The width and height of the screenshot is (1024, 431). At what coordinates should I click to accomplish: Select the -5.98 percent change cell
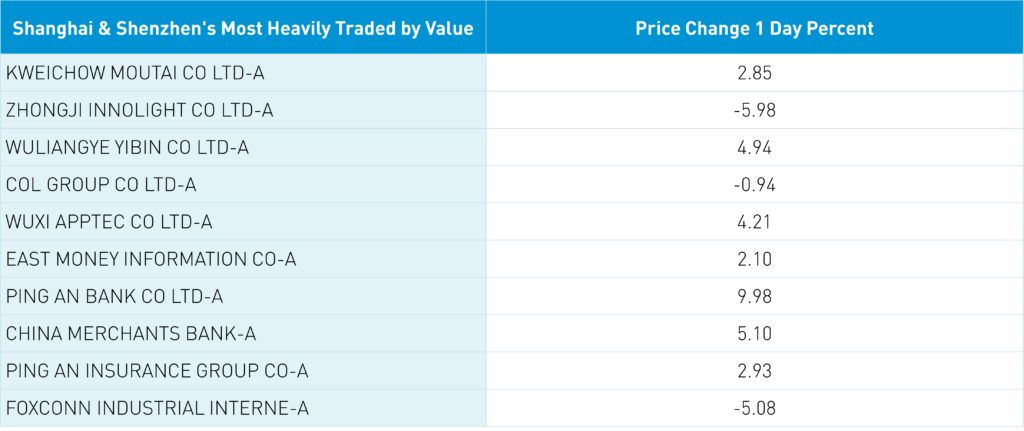tap(754, 110)
